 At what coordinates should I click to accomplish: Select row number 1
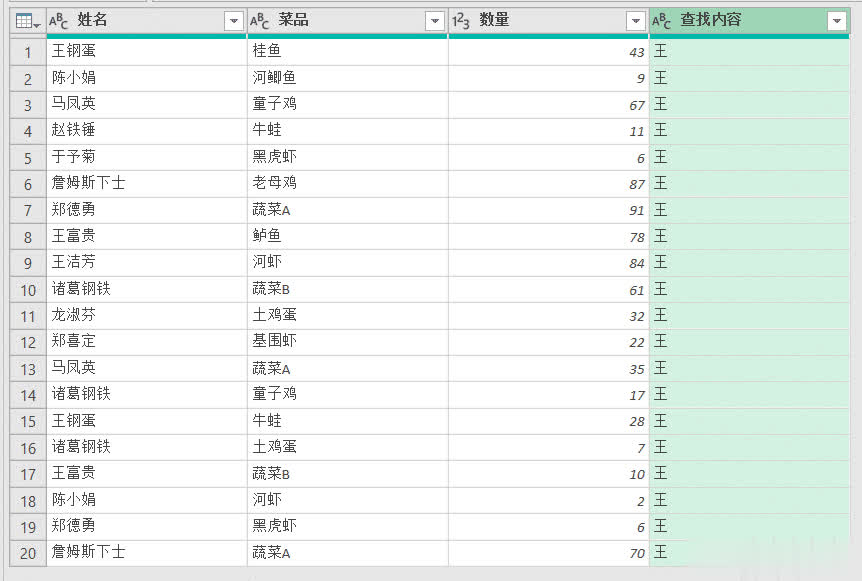(28, 52)
